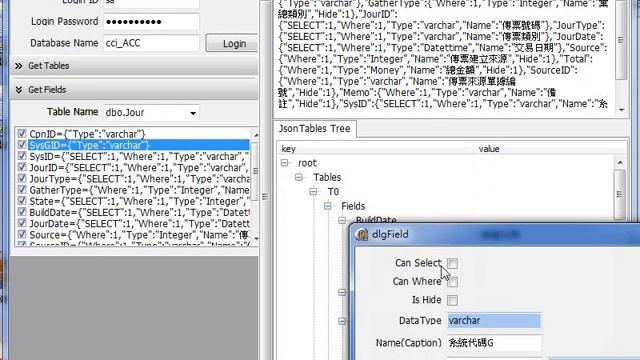Toggle the GatherType field checkbox

pos(22,190)
